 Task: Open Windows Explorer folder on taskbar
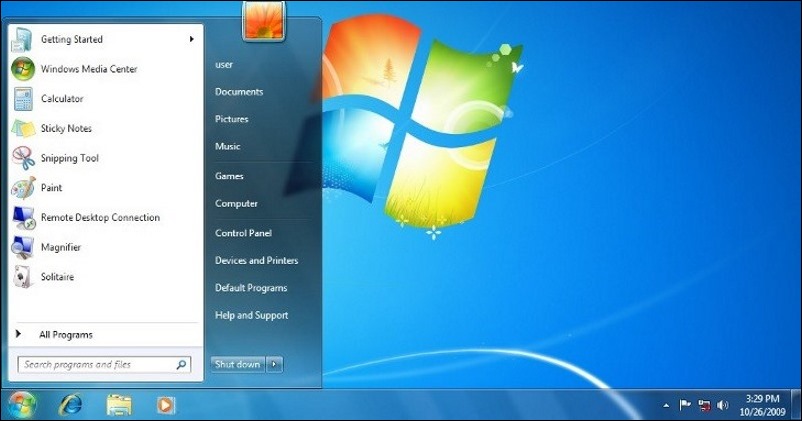[x=119, y=405]
